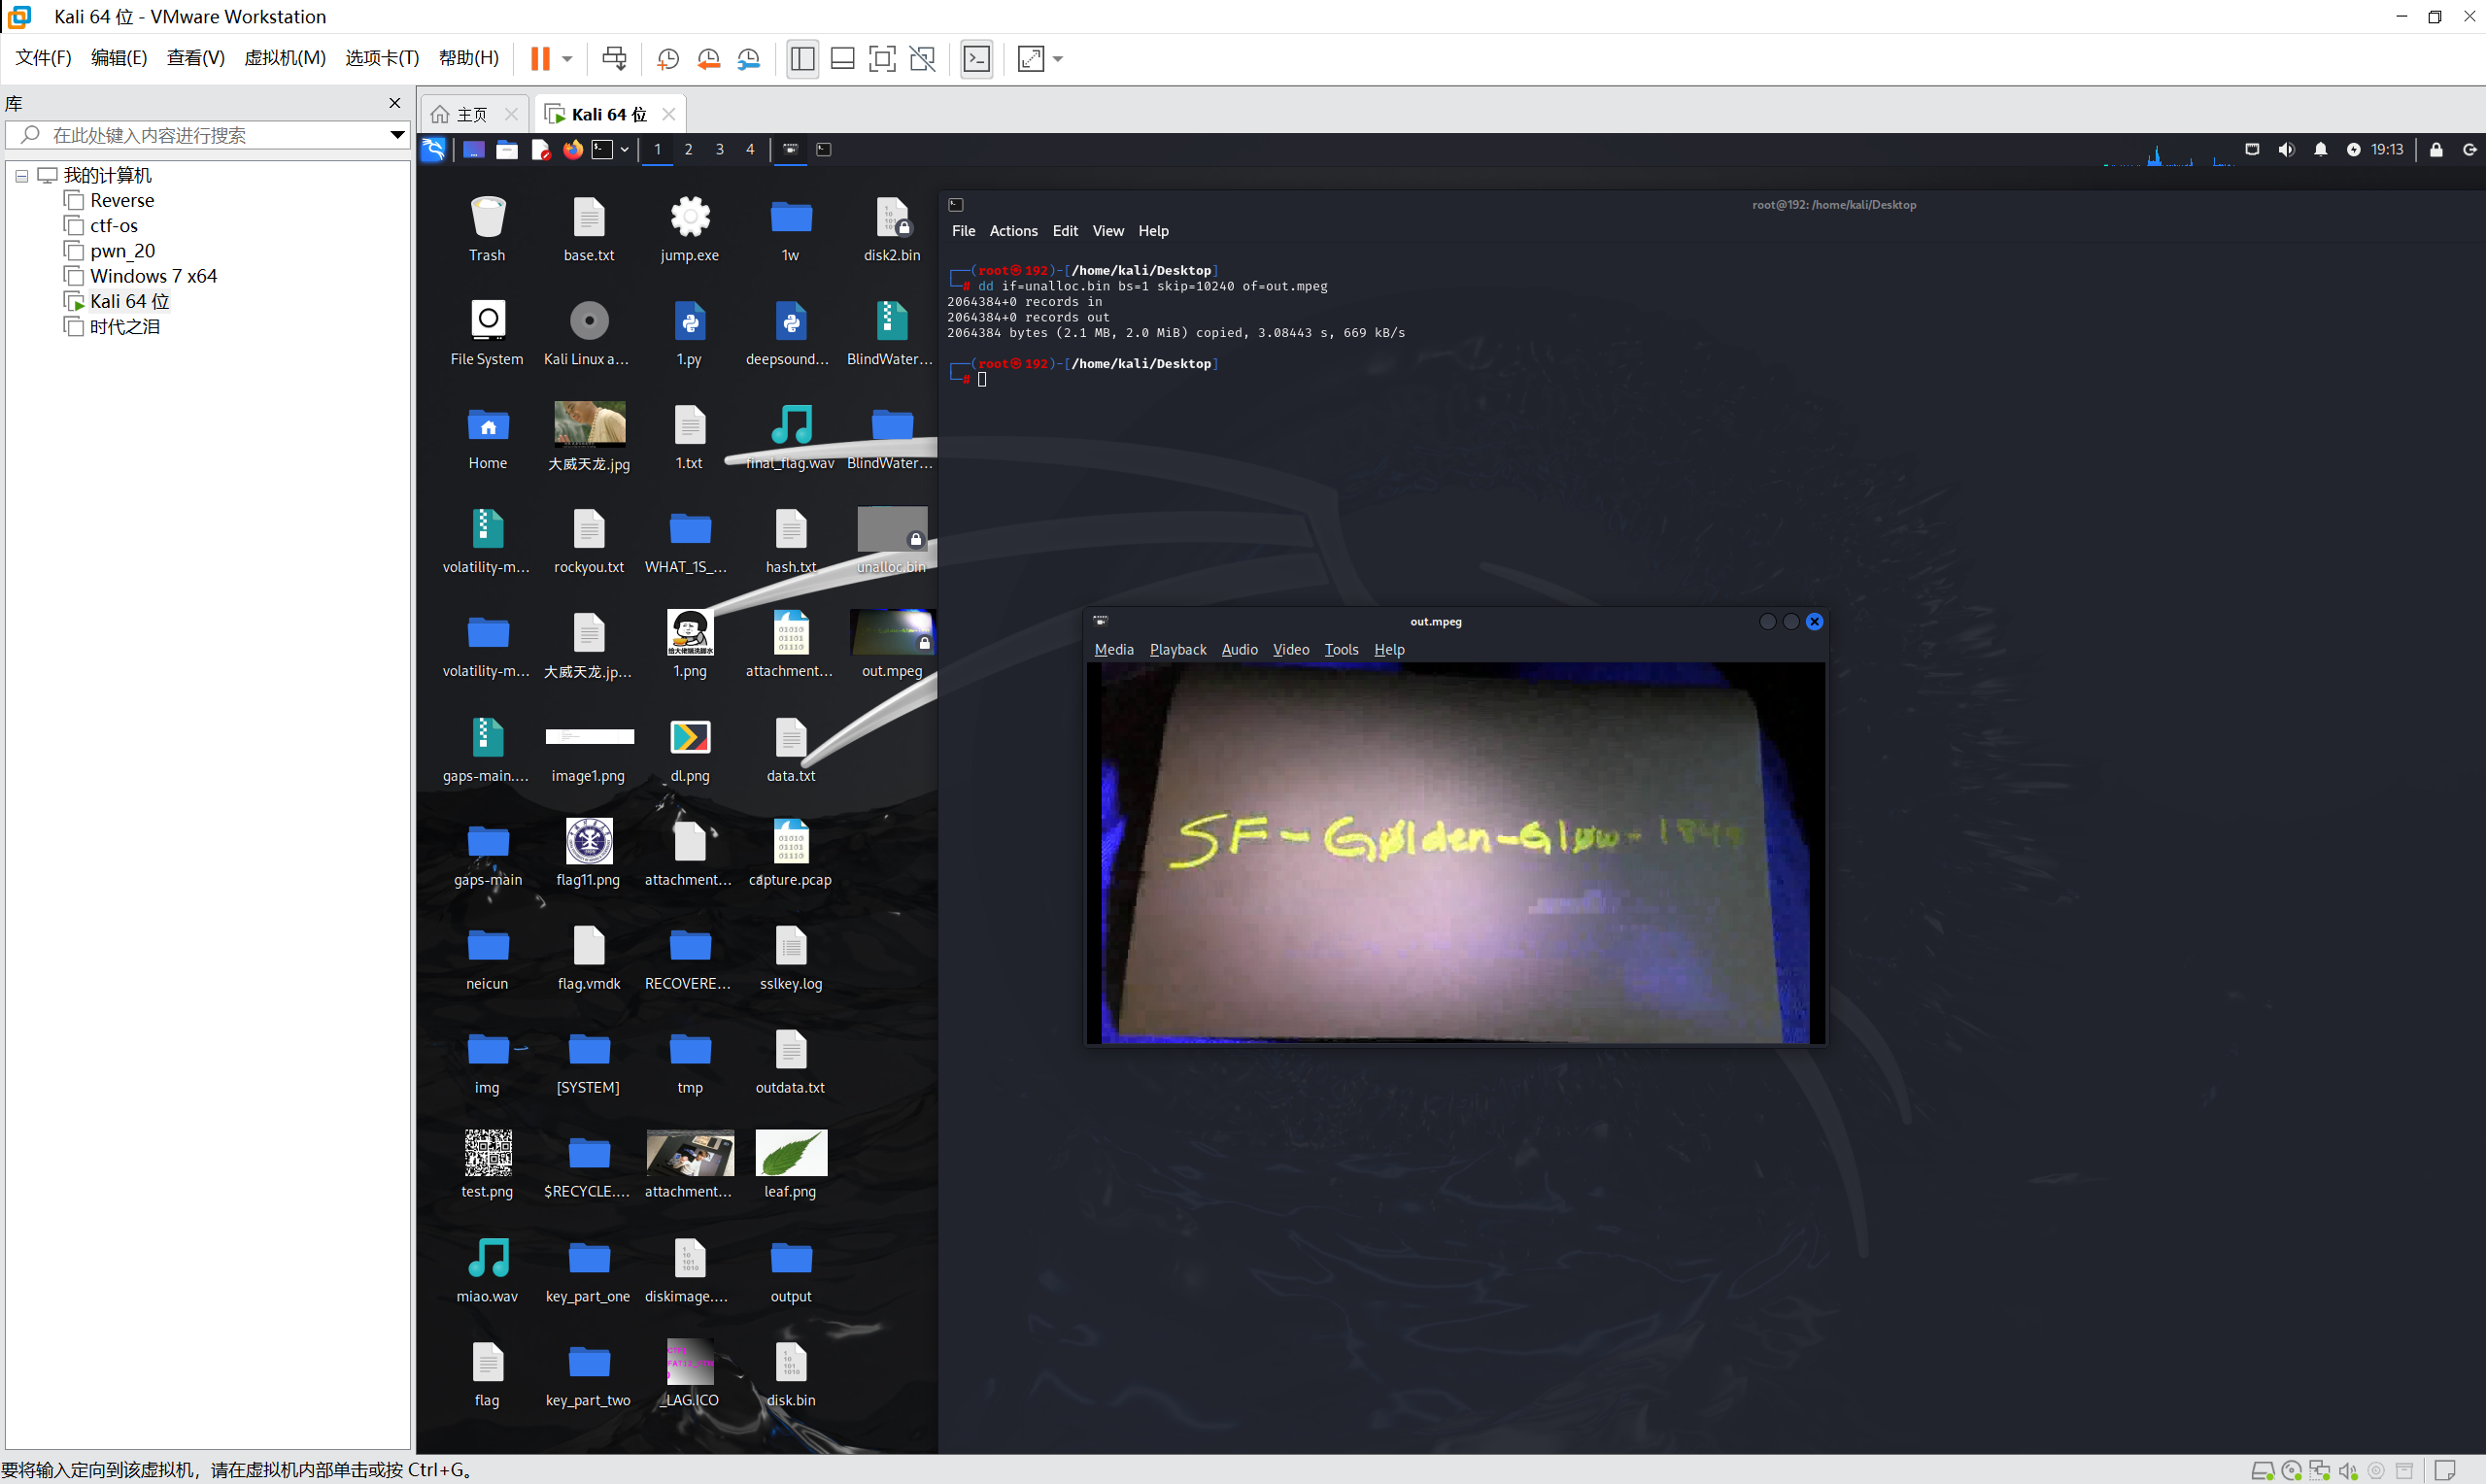The height and width of the screenshot is (1484, 2486).
Task: Select the Trash desktop icon
Action: click(x=487, y=229)
